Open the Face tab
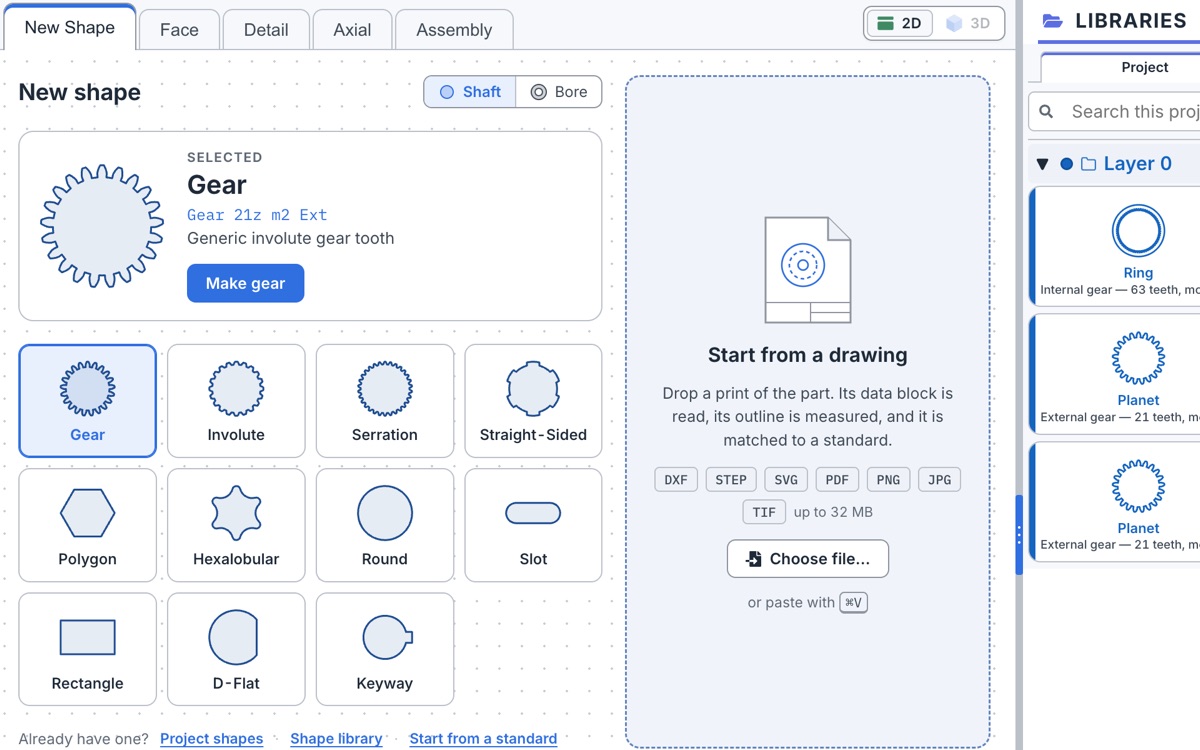Image resolution: width=1200 pixels, height=750 pixels. pos(179,30)
